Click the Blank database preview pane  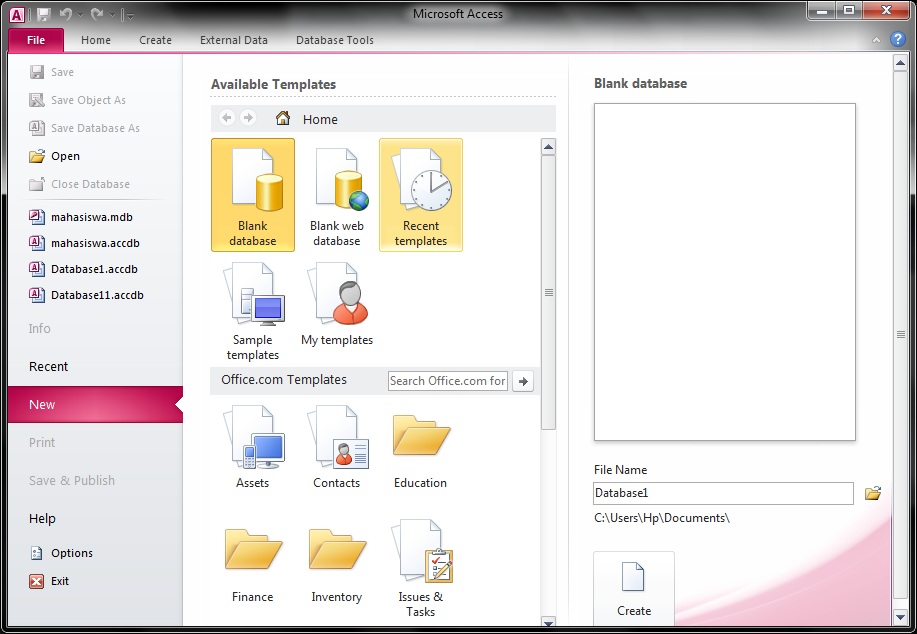tap(725, 272)
